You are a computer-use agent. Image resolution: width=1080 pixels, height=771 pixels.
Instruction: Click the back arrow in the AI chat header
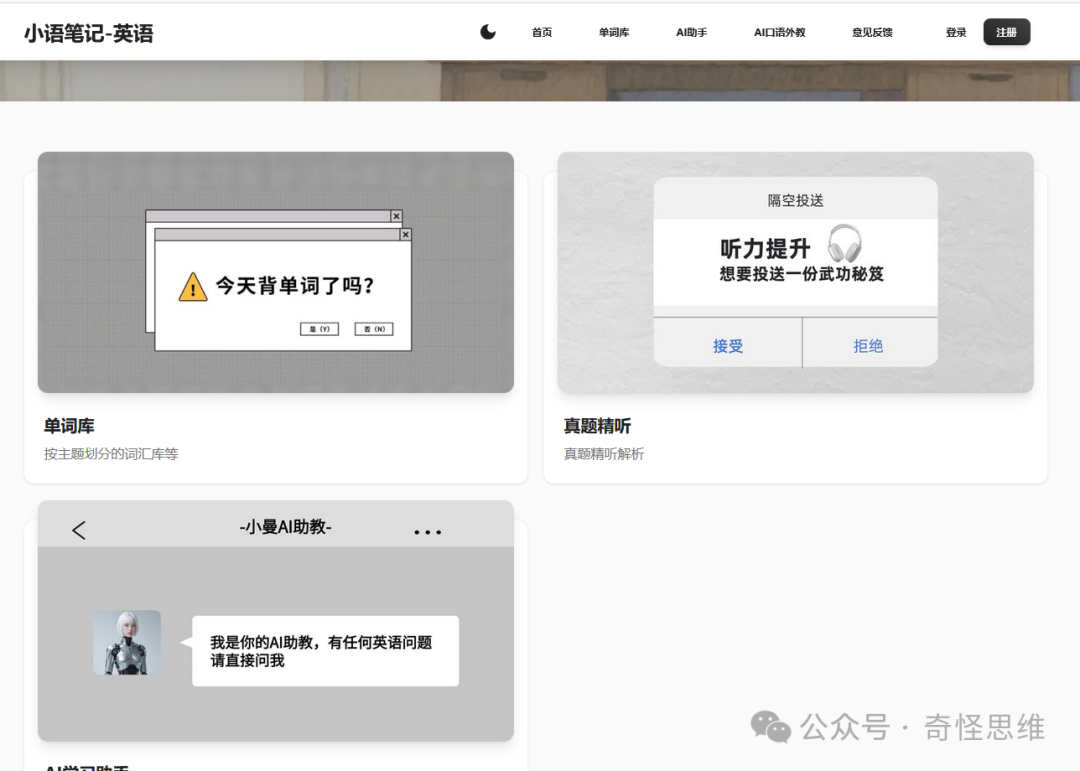(x=79, y=531)
